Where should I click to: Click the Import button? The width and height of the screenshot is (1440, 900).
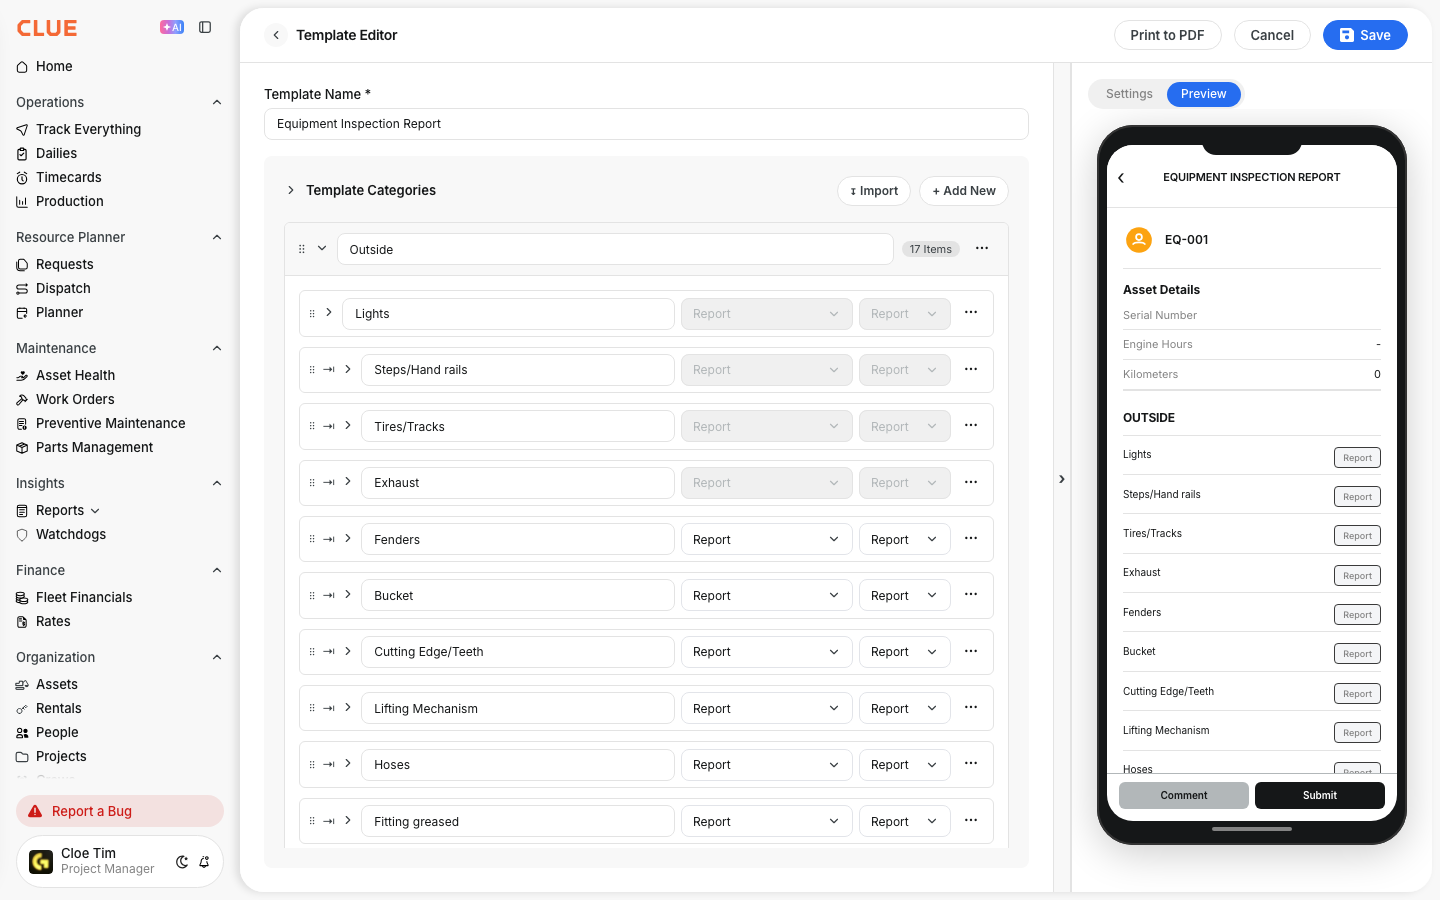[x=874, y=191]
